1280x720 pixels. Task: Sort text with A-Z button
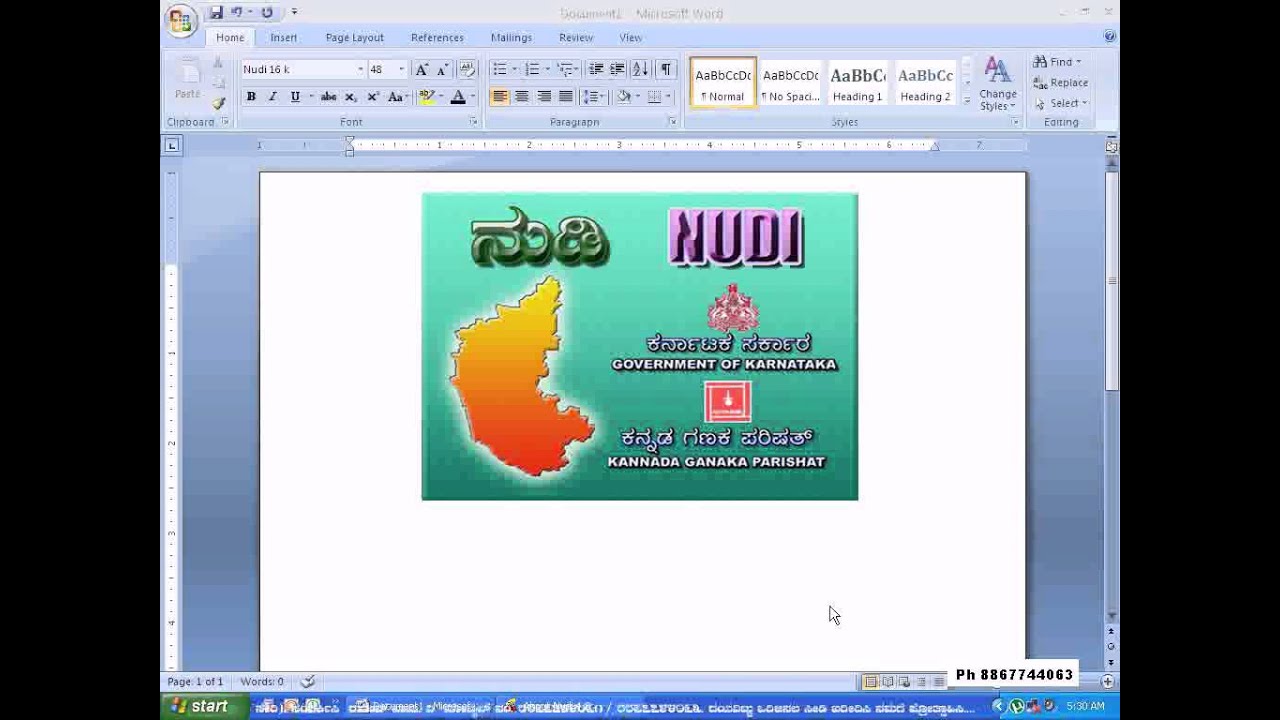point(640,69)
